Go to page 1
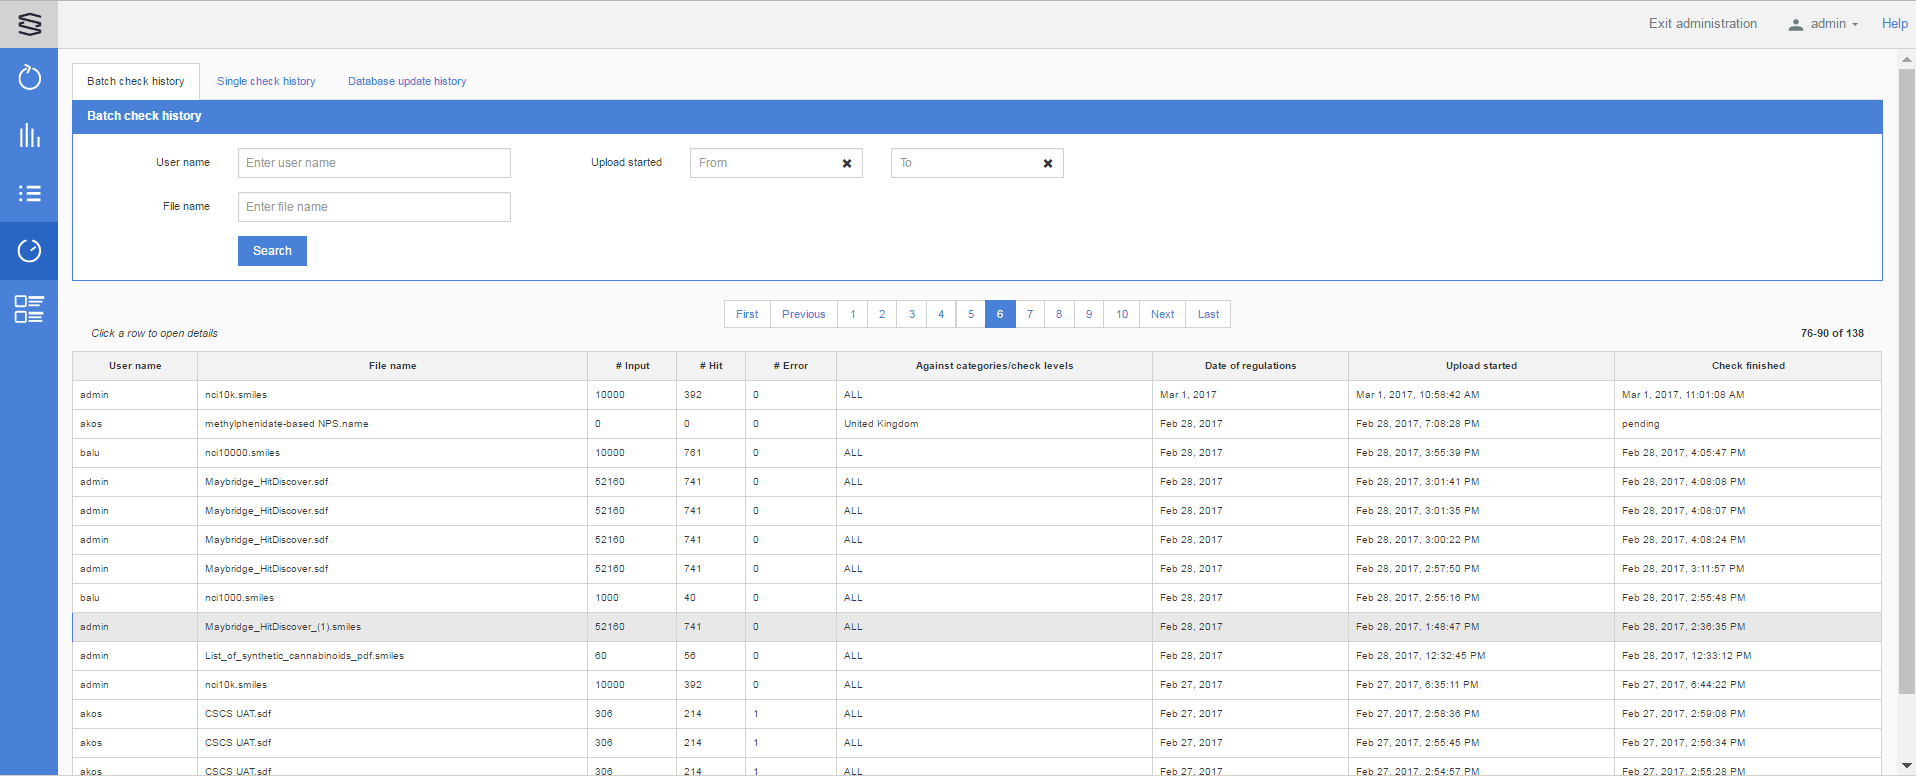The width and height of the screenshot is (1916, 777). click(853, 314)
